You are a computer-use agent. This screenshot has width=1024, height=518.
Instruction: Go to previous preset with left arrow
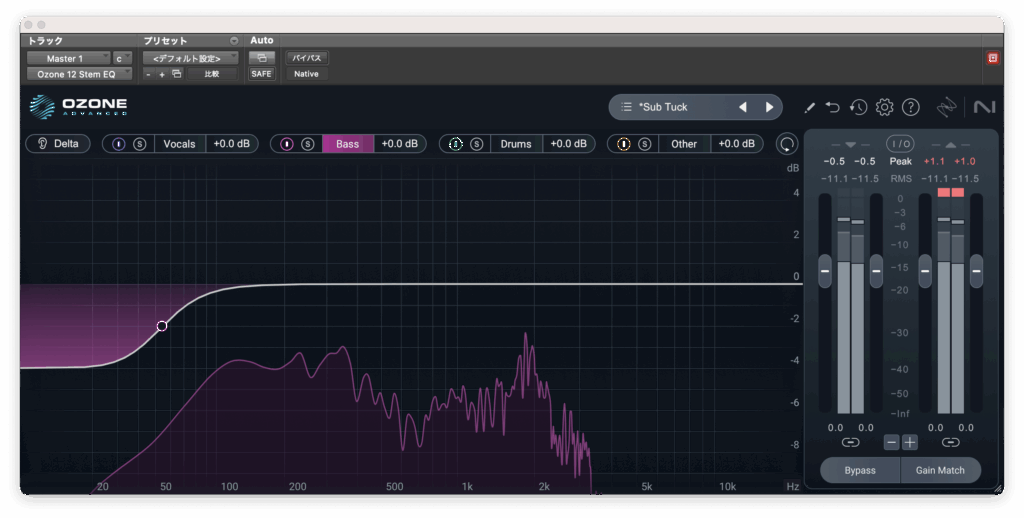[x=743, y=107]
